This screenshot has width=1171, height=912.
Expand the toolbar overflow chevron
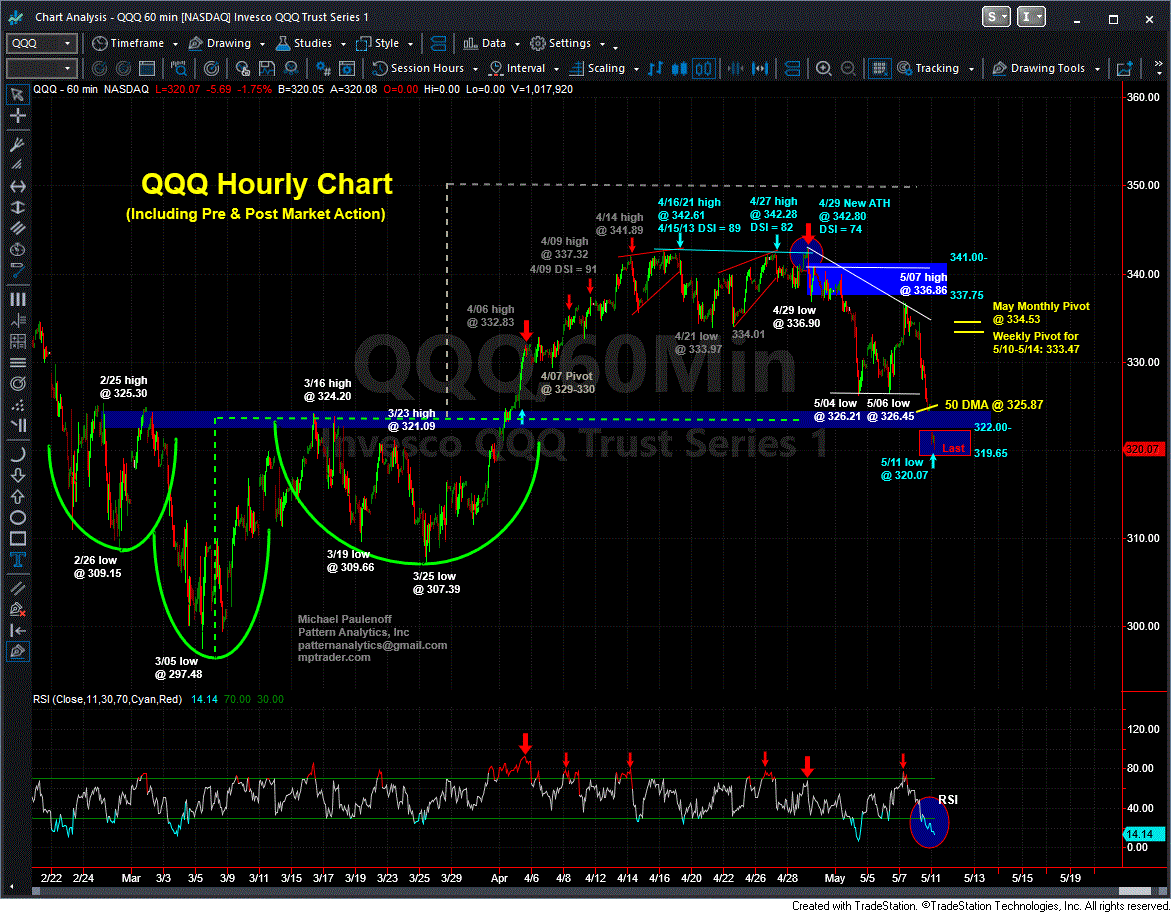[x=1158, y=69]
